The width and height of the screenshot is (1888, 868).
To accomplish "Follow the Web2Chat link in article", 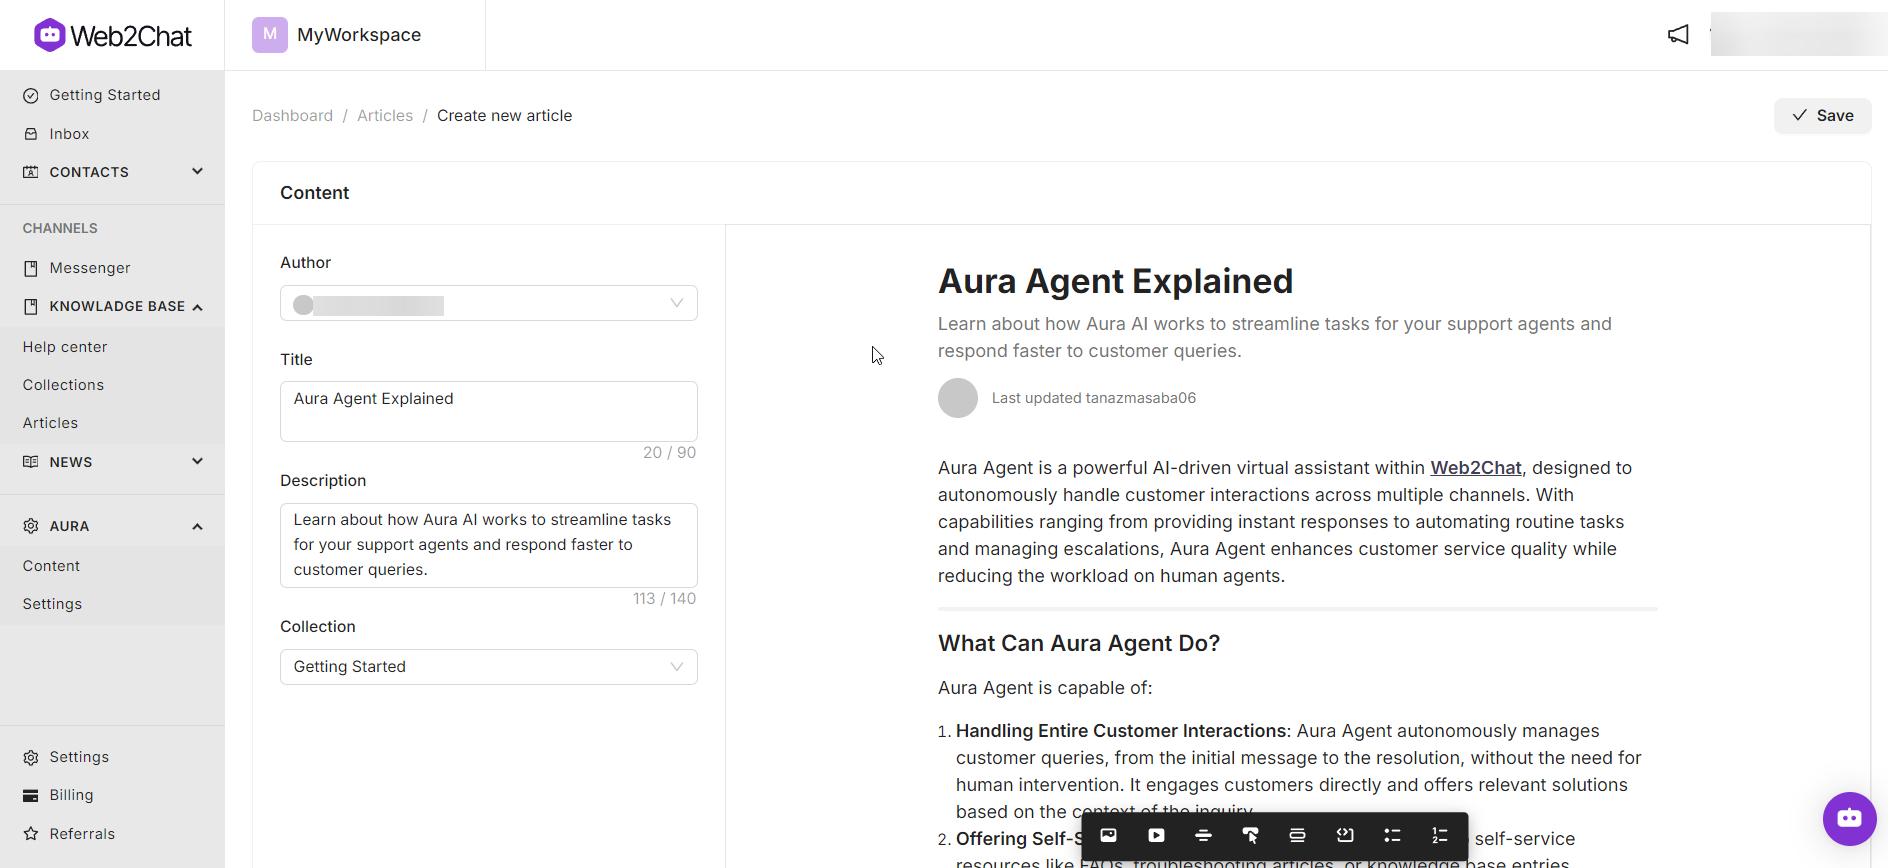I will pyautogui.click(x=1476, y=468).
